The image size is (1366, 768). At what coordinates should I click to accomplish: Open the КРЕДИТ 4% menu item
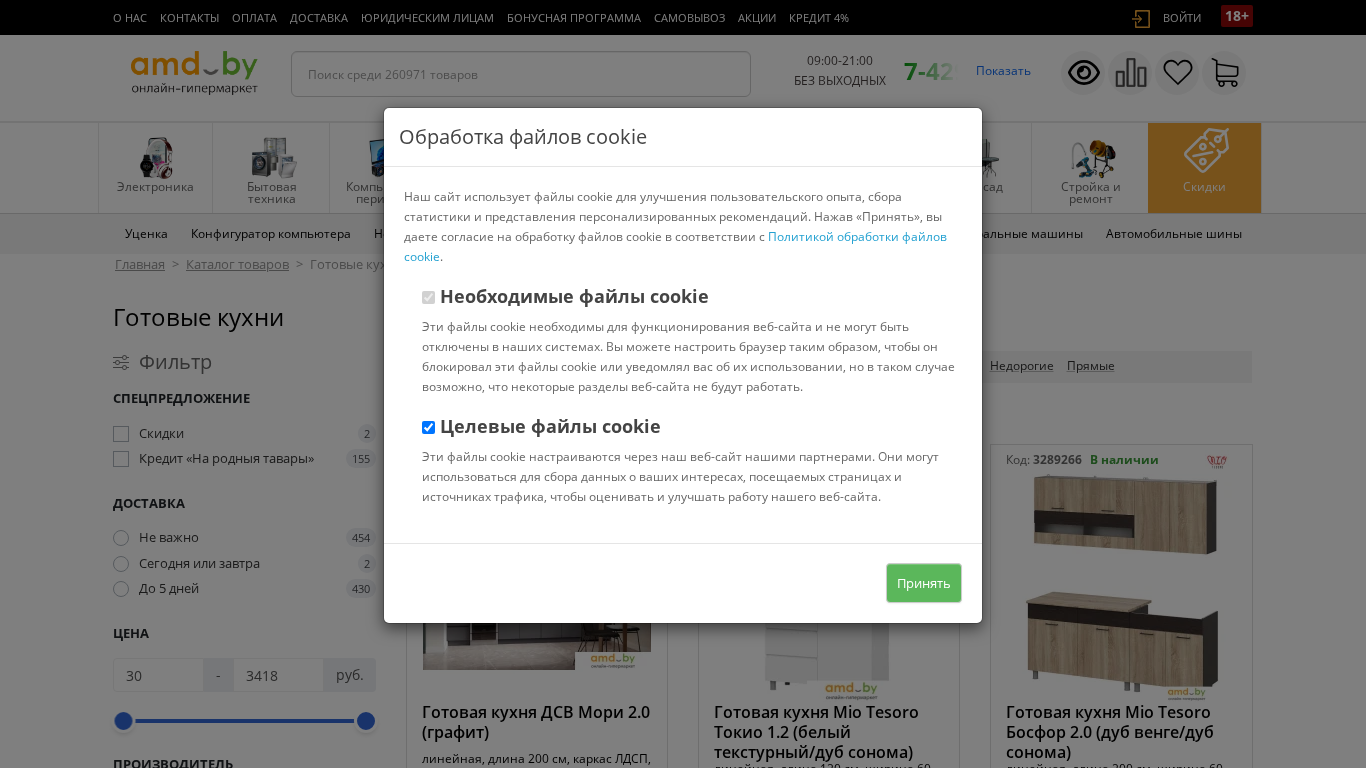point(819,18)
